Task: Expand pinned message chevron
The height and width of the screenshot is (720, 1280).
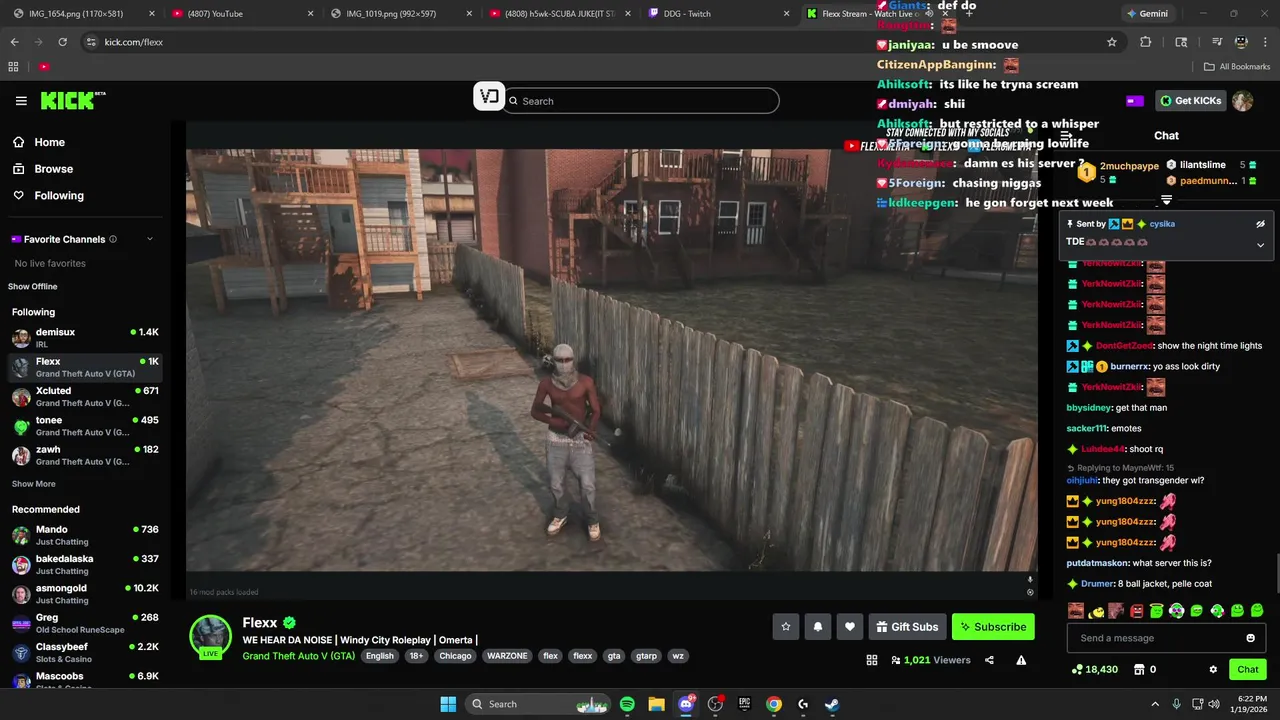Action: point(1260,244)
